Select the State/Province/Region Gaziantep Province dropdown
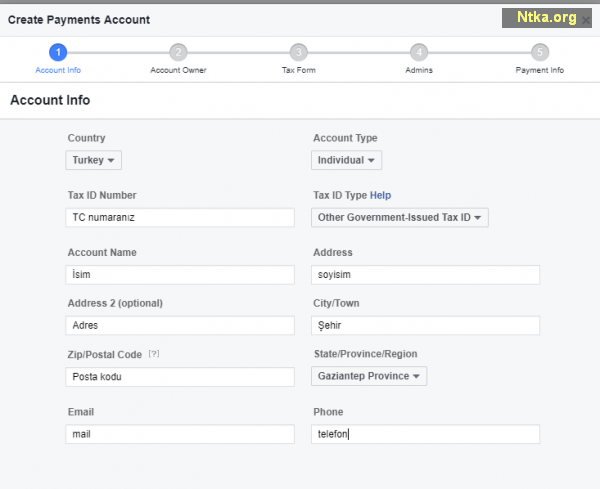This screenshot has width=600, height=489. coord(369,376)
